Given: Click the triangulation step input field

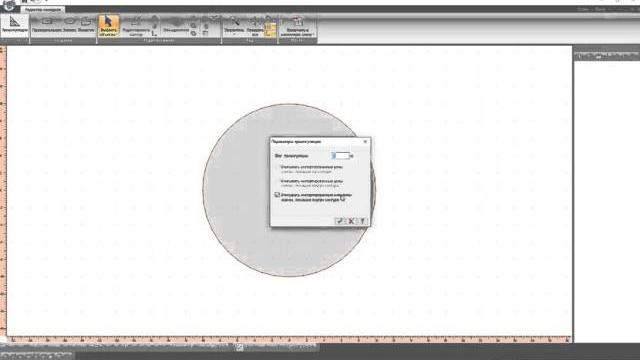Looking at the screenshot, I should coord(341,156).
